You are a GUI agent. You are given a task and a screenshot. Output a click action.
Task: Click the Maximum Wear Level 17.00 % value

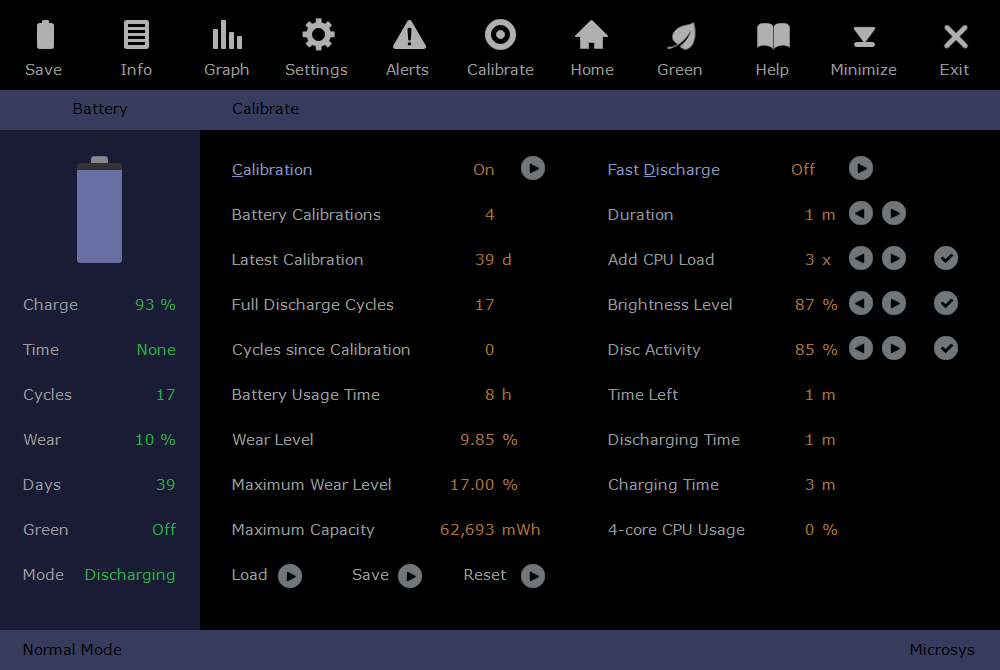click(x=483, y=485)
